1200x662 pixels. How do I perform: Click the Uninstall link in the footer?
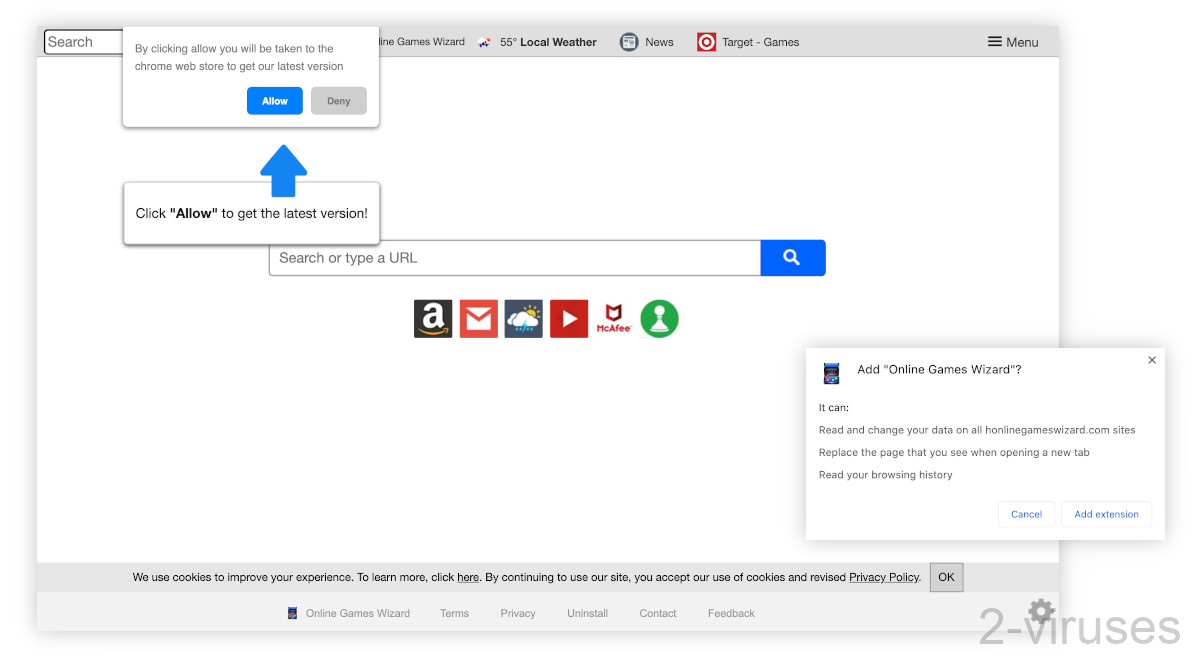tap(587, 613)
